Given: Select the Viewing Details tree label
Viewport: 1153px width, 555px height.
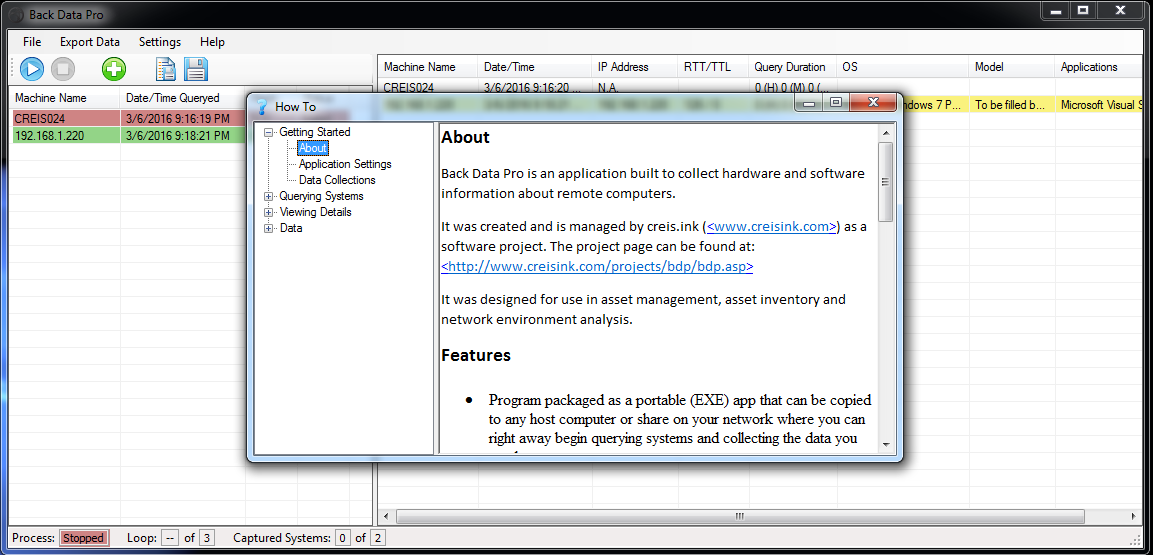Looking at the screenshot, I should [315, 212].
